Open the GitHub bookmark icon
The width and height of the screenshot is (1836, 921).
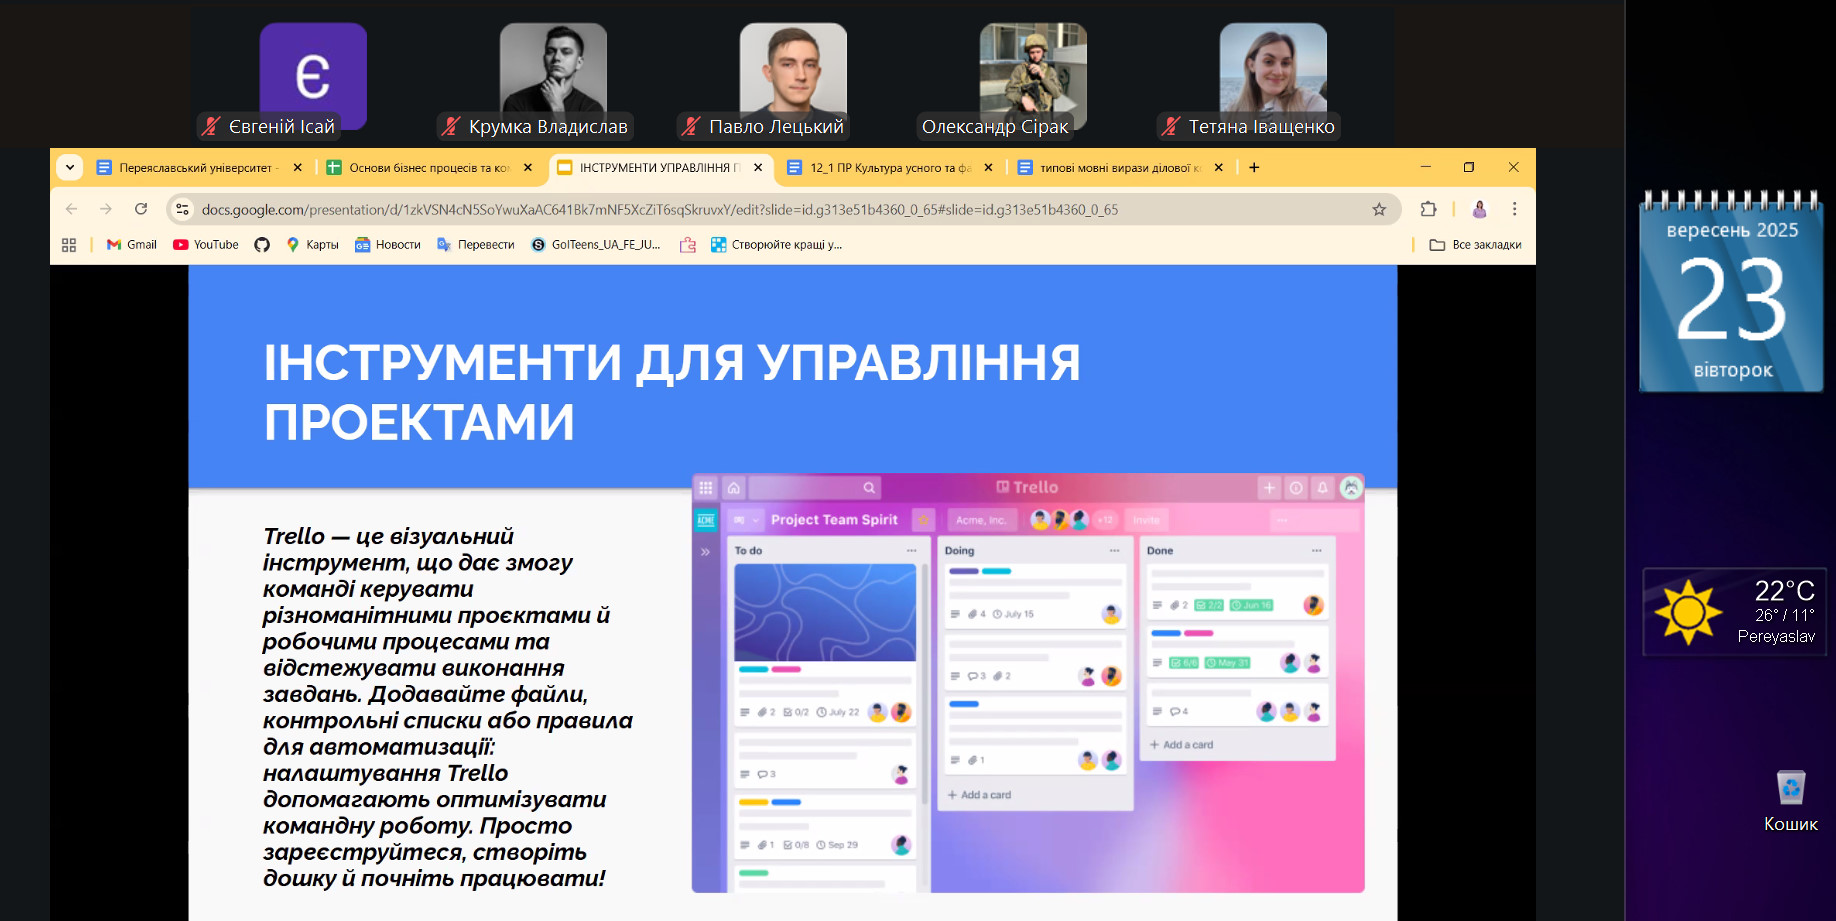[262, 245]
